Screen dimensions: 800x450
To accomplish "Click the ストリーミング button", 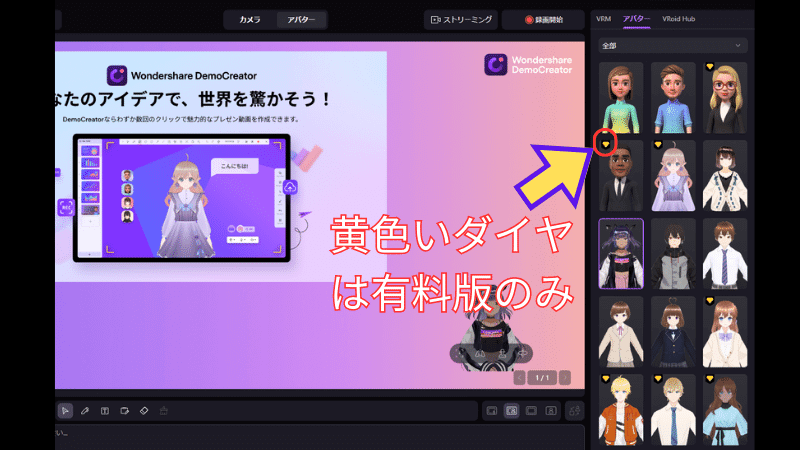I will [461, 19].
